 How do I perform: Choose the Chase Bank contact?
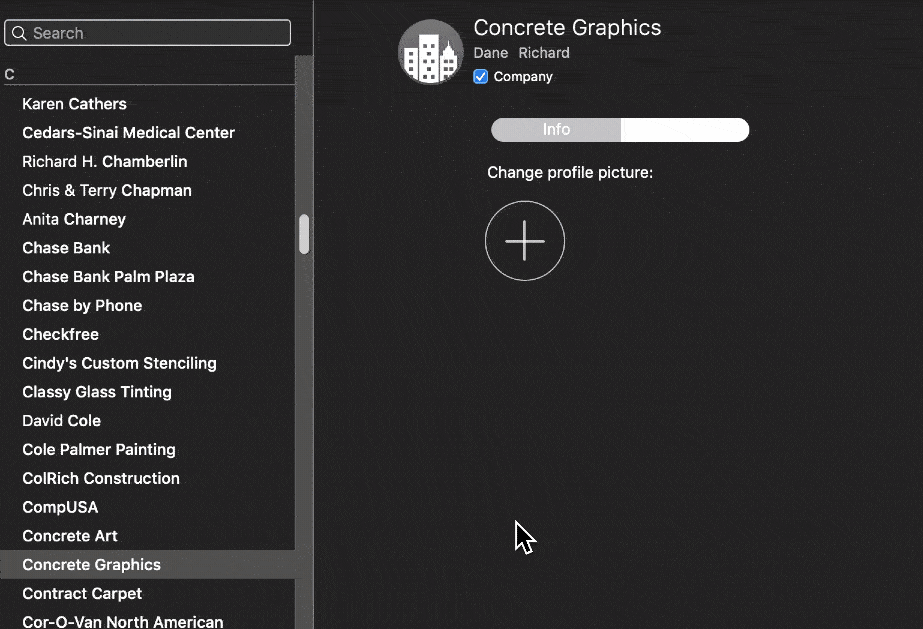[x=147, y=248]
